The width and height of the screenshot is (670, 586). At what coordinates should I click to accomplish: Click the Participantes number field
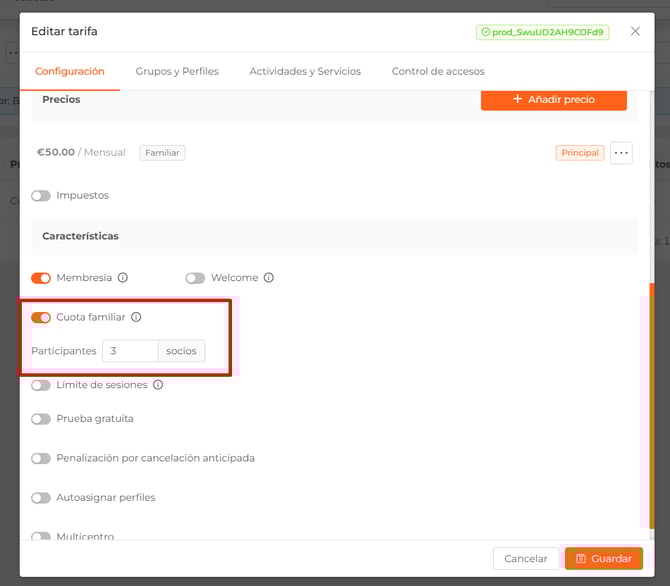pos(130,351)
